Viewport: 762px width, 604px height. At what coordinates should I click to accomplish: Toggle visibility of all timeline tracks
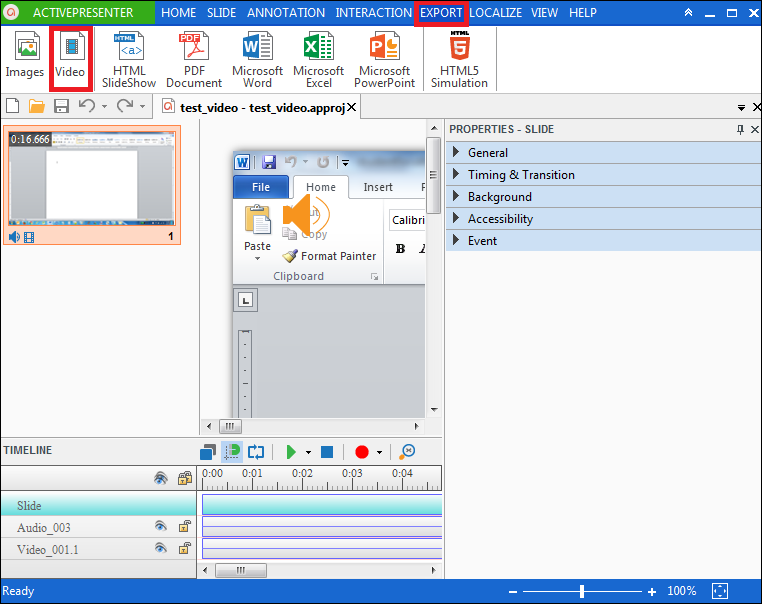pos(161,478)
